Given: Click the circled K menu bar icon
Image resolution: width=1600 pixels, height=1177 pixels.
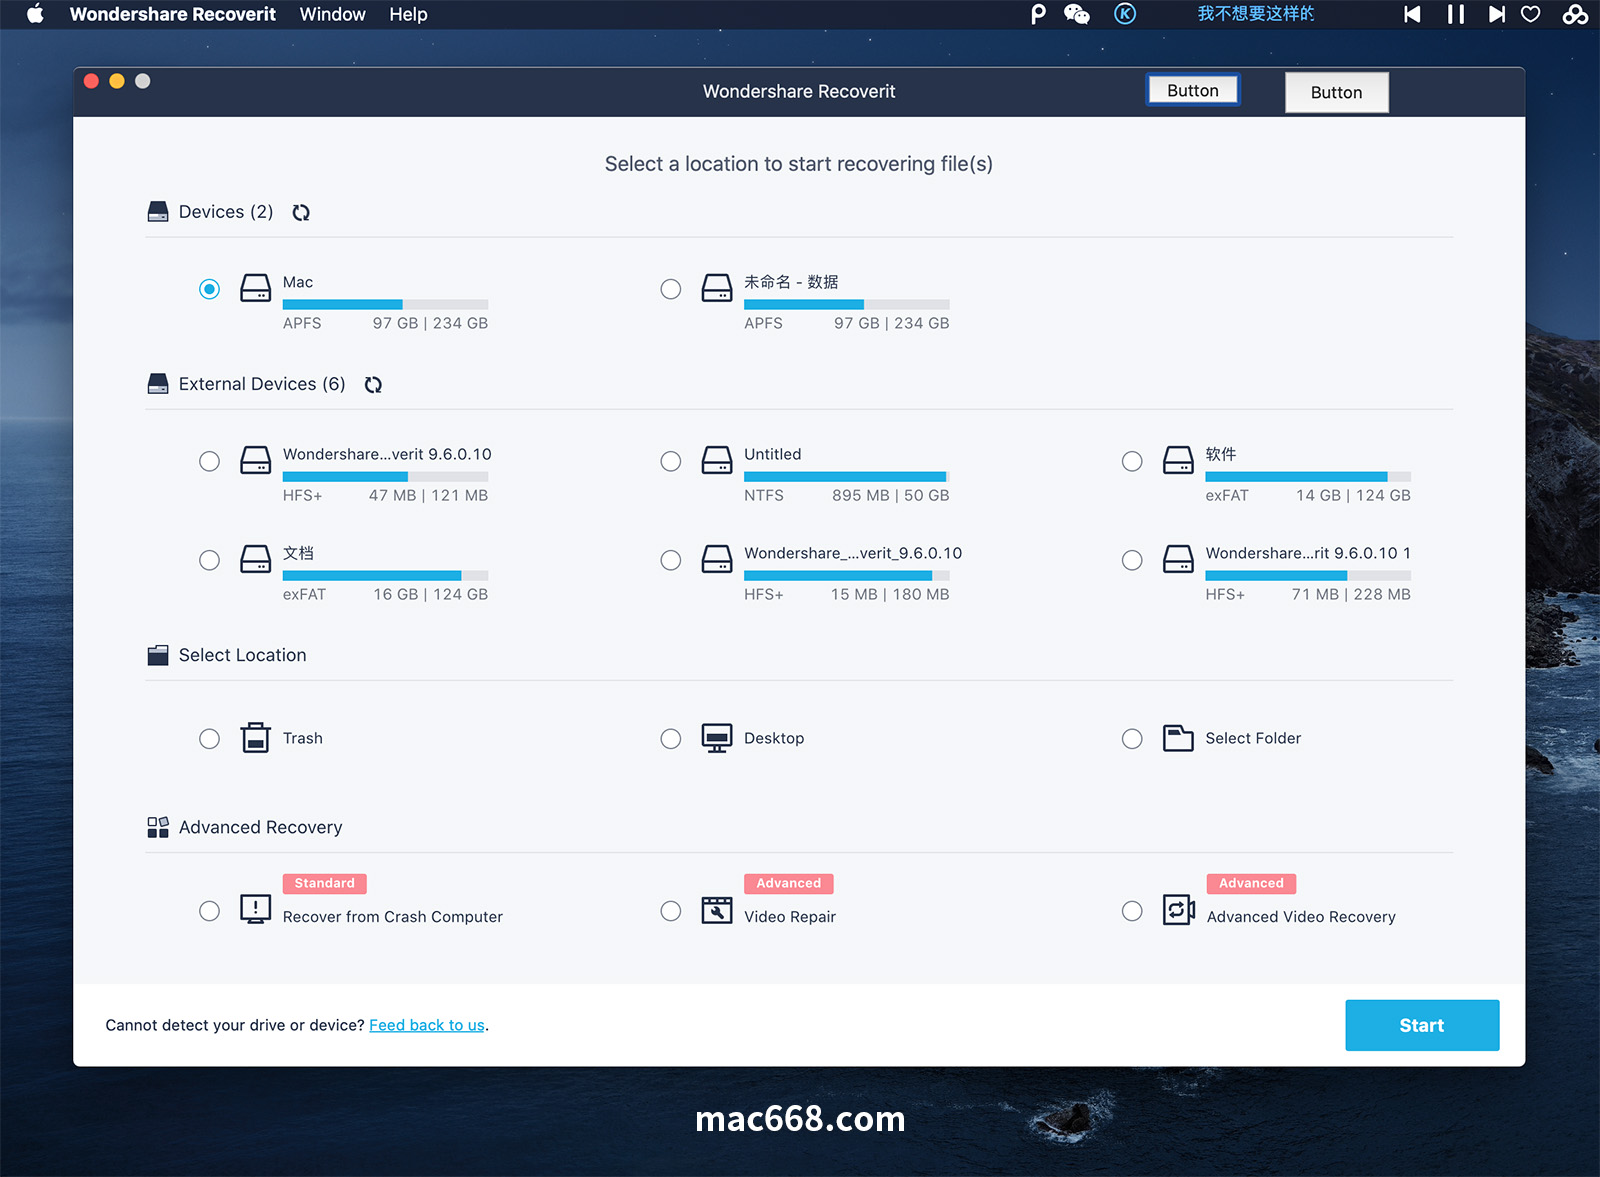Looking at the screenshot, I should [1125, 14].
